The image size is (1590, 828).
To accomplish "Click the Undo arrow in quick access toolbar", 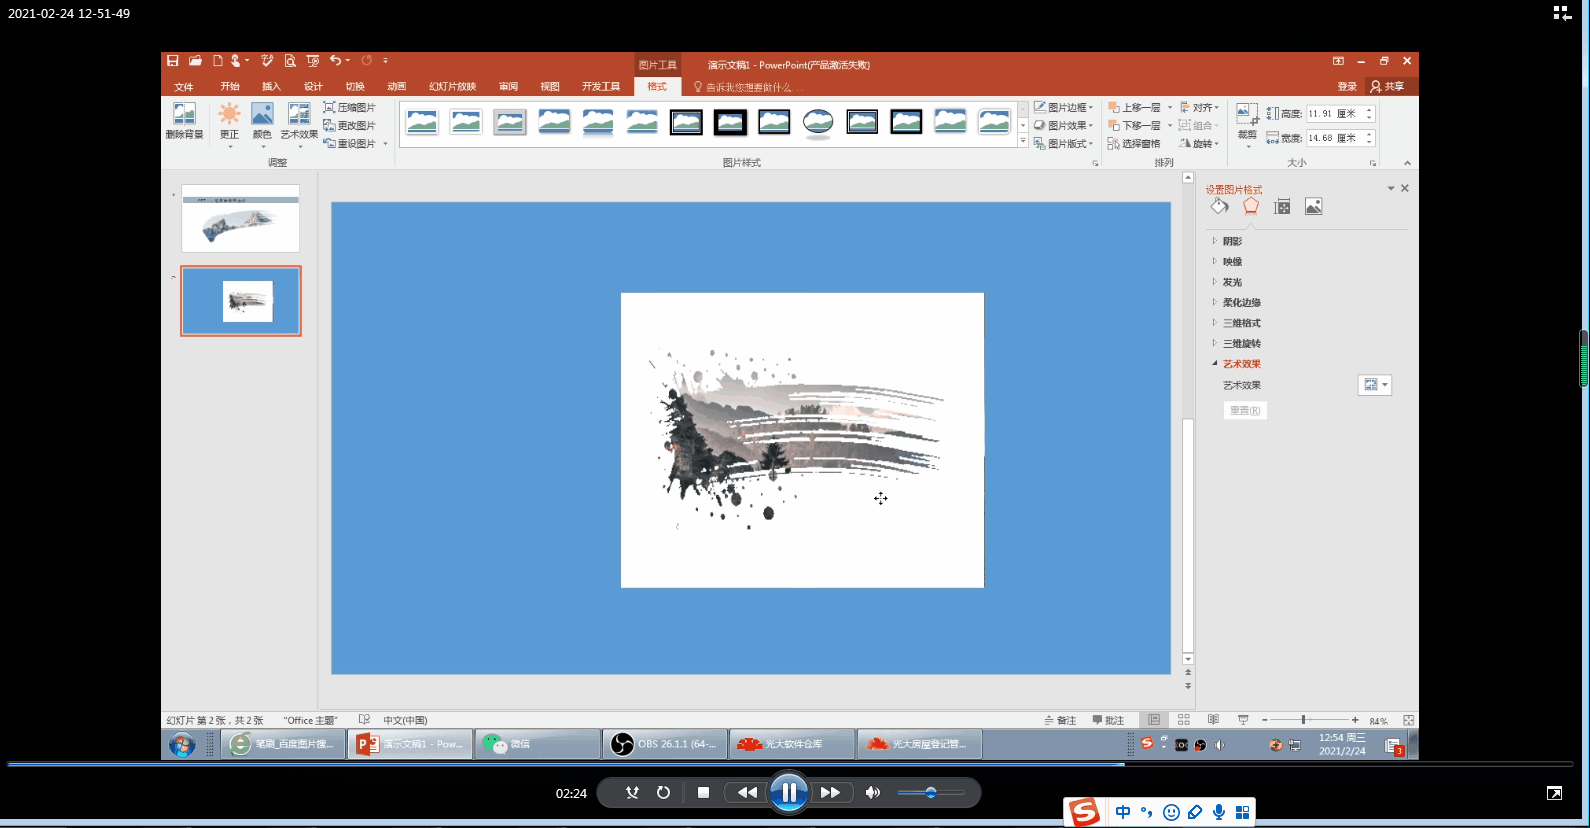I will 336,61.
